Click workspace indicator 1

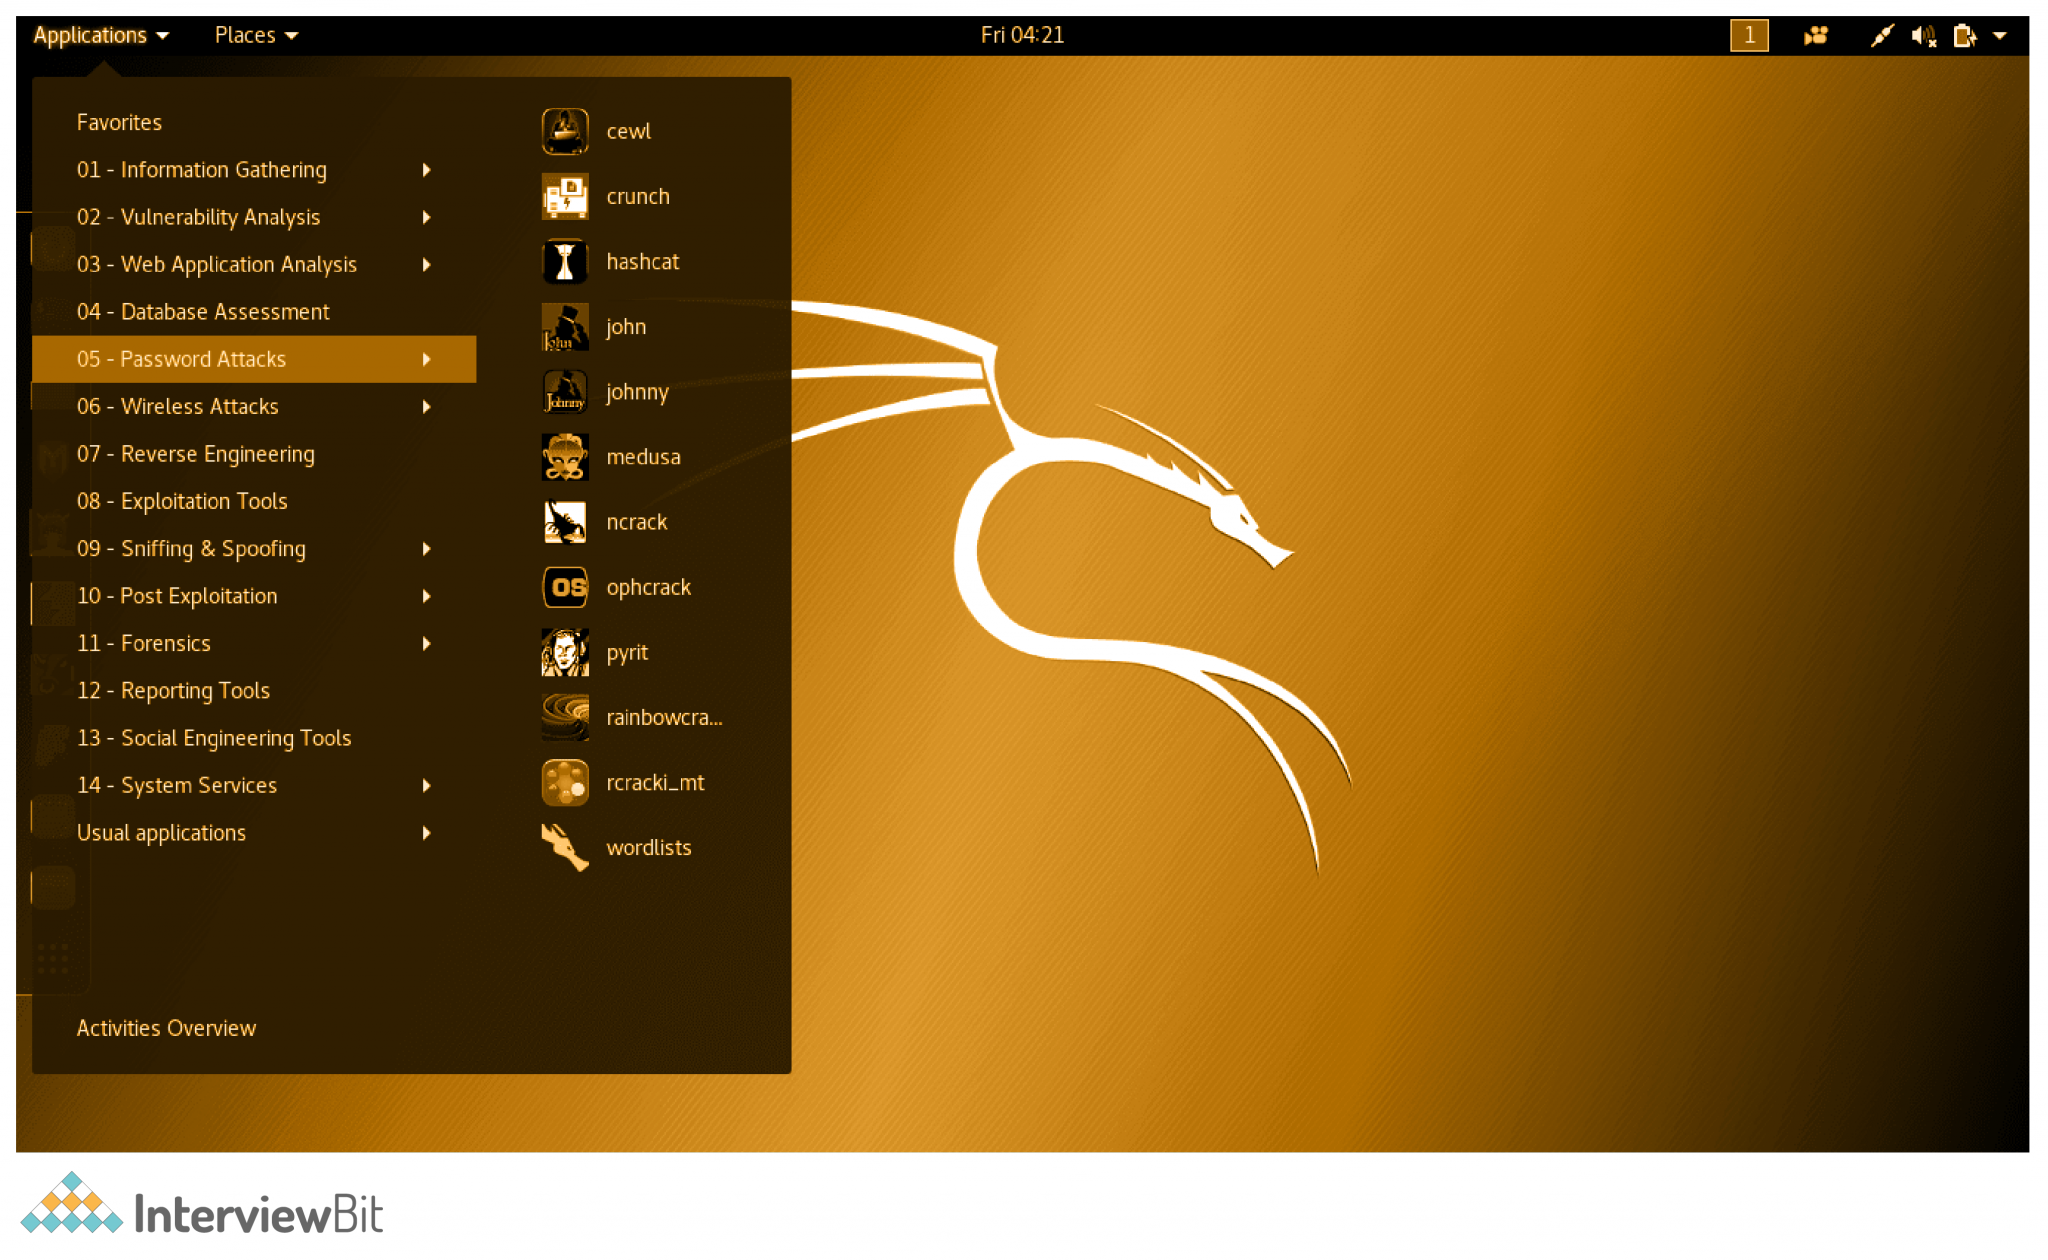point(1748,34)
